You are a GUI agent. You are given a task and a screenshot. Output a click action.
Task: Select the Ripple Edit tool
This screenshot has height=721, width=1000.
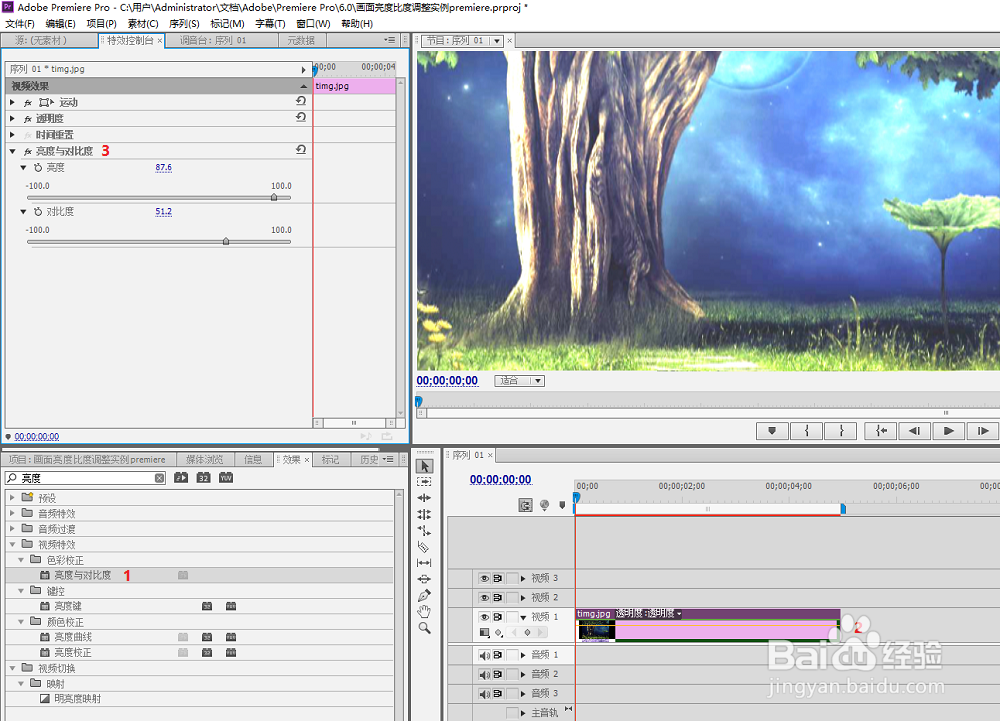click(424, 498)
